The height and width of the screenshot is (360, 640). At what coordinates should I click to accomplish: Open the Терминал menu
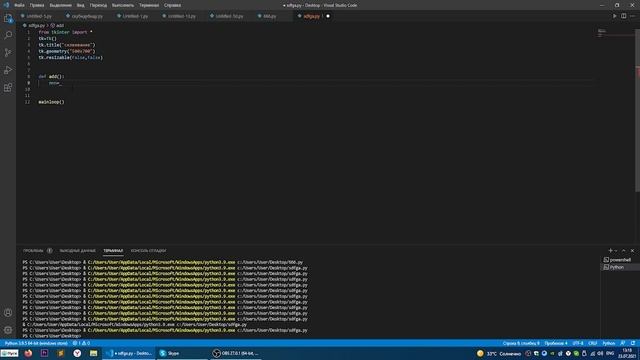tap(149, 5)
